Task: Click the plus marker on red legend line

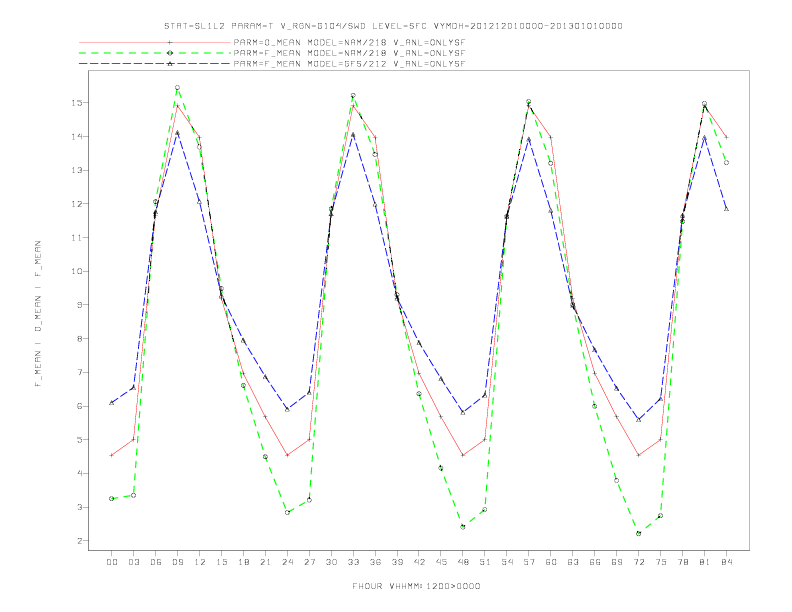Action: pos(170,42)
